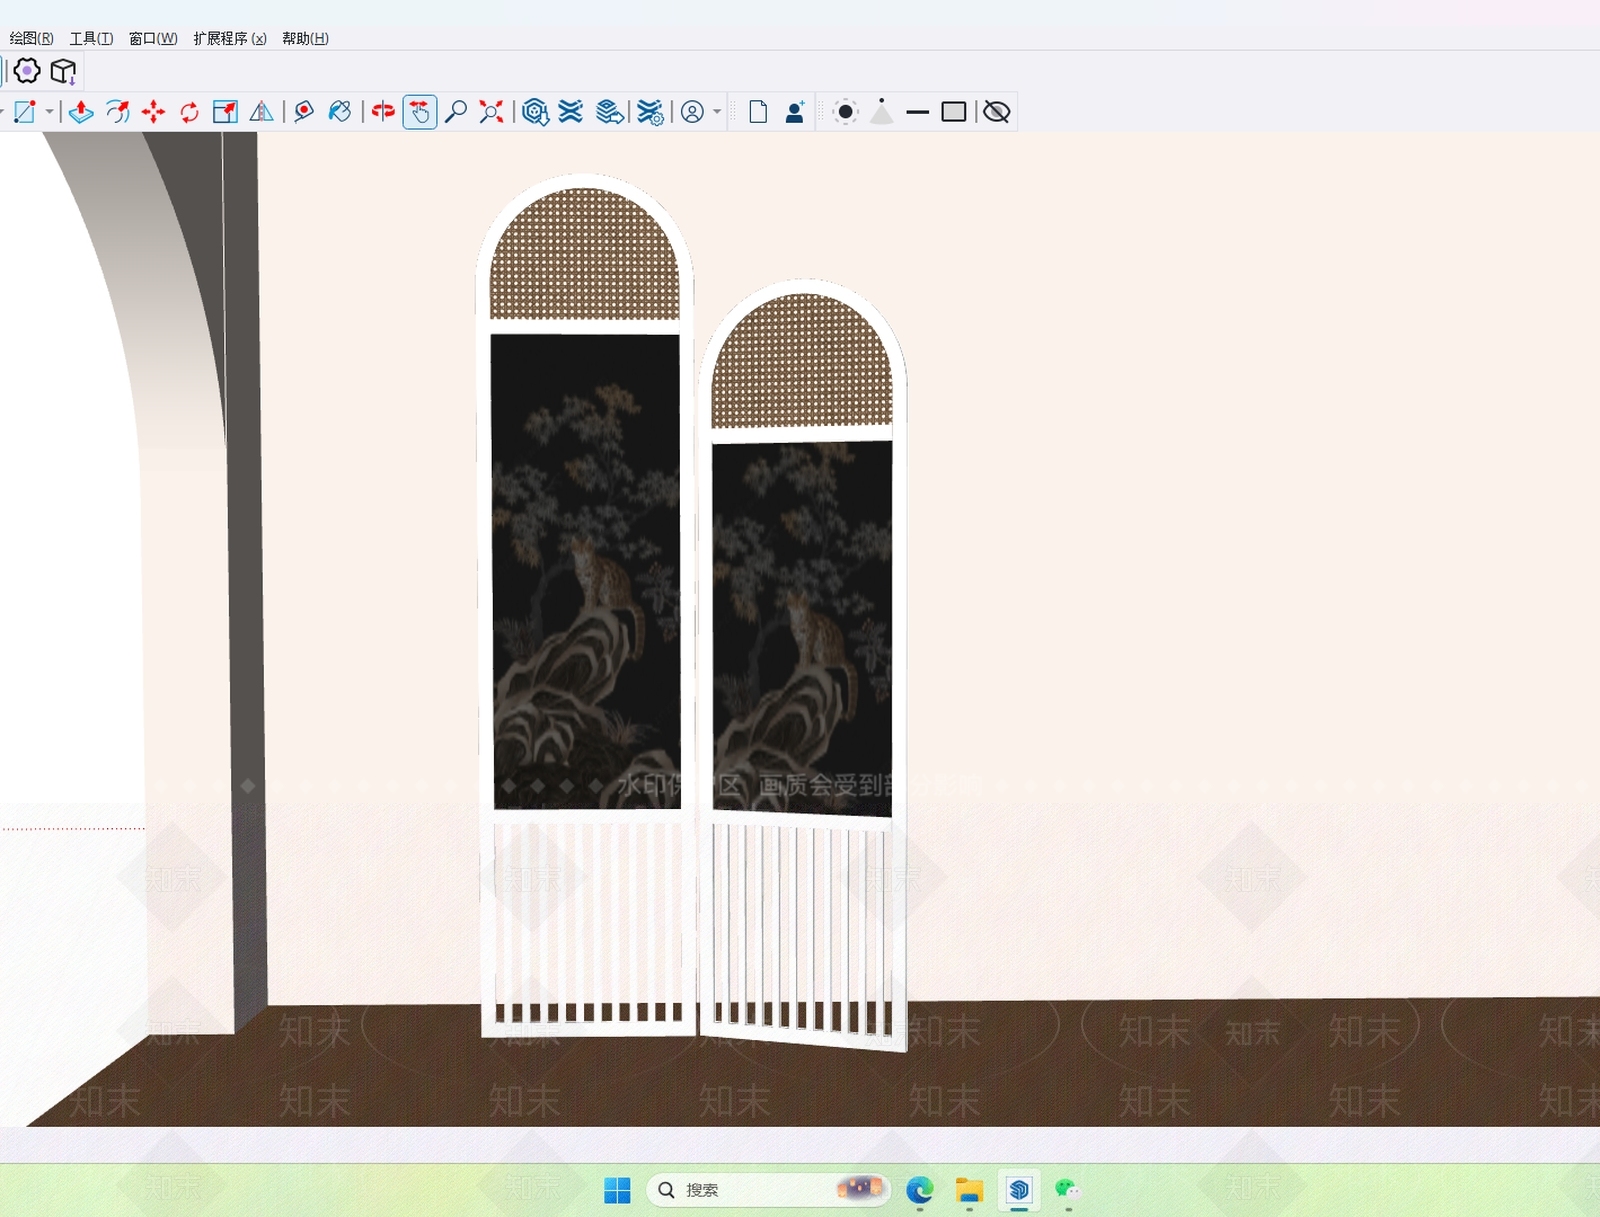Expand the account dropdown arrow
Image resolution: width=1600 pixels, height=1217 pixels.
[717, 112]
